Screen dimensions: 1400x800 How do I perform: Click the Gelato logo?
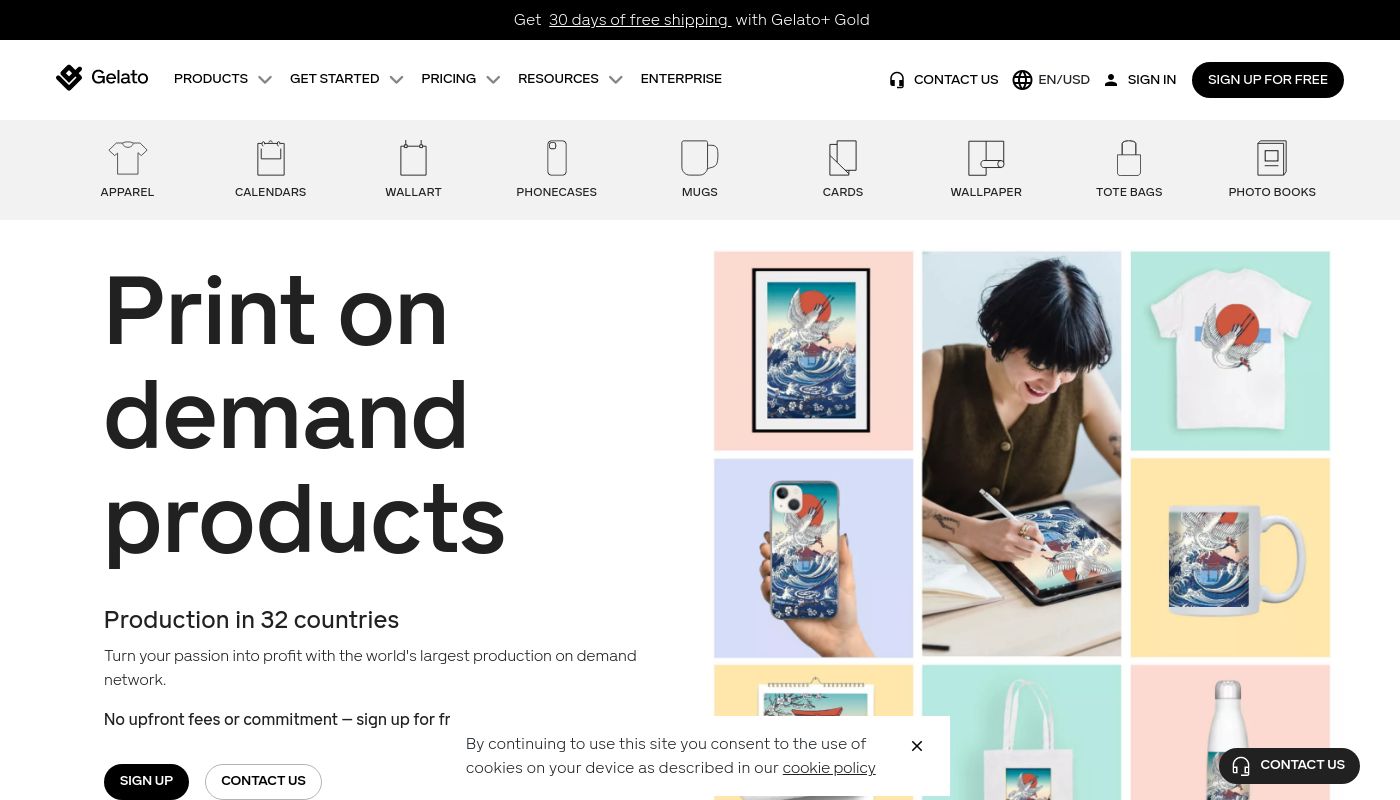click(x=102, y=78)
